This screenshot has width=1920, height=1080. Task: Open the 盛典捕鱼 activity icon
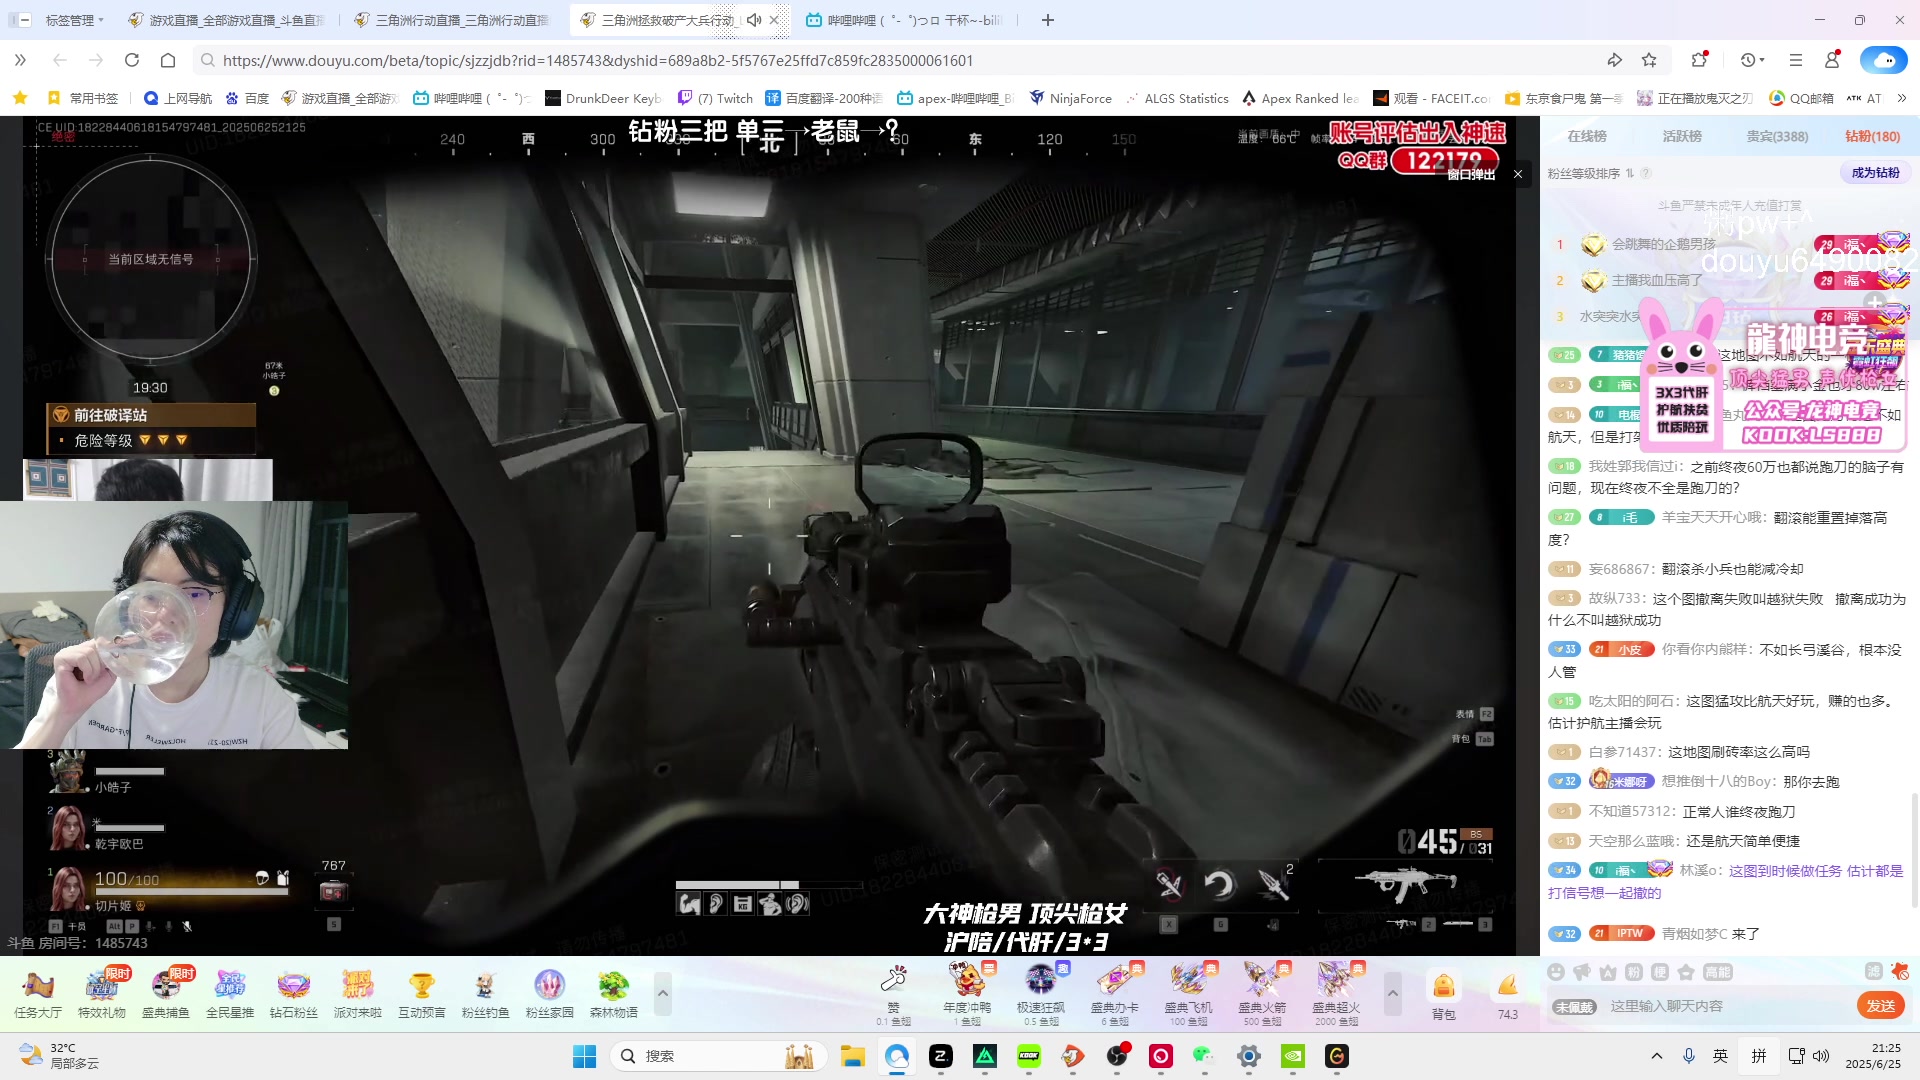pyautogui.click(x=166, y=994)
